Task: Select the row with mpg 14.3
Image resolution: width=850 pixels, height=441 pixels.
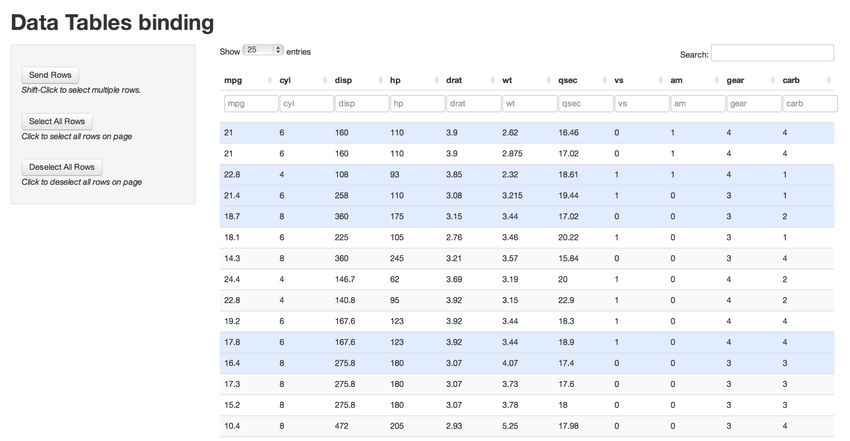Action: point(527,258)
